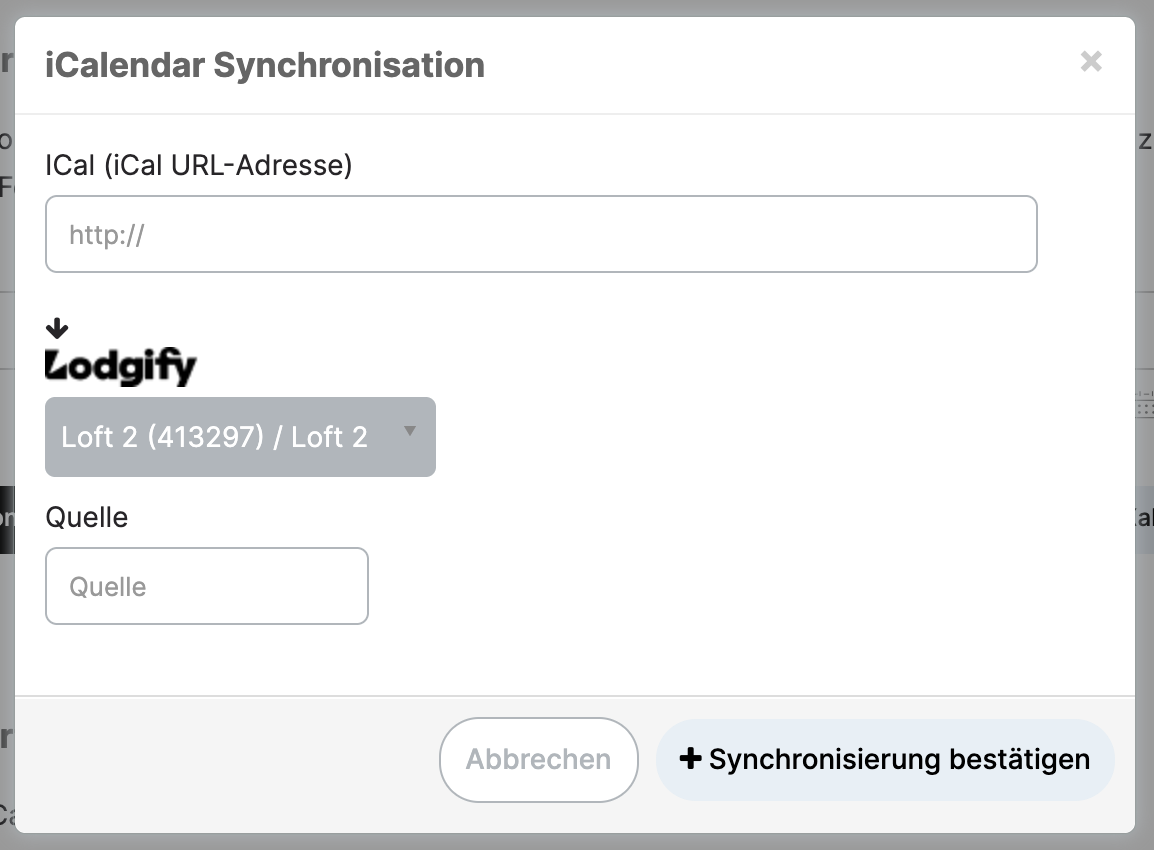
Task: Click the http:// placeholder text
Action: (x=107, y=235)
